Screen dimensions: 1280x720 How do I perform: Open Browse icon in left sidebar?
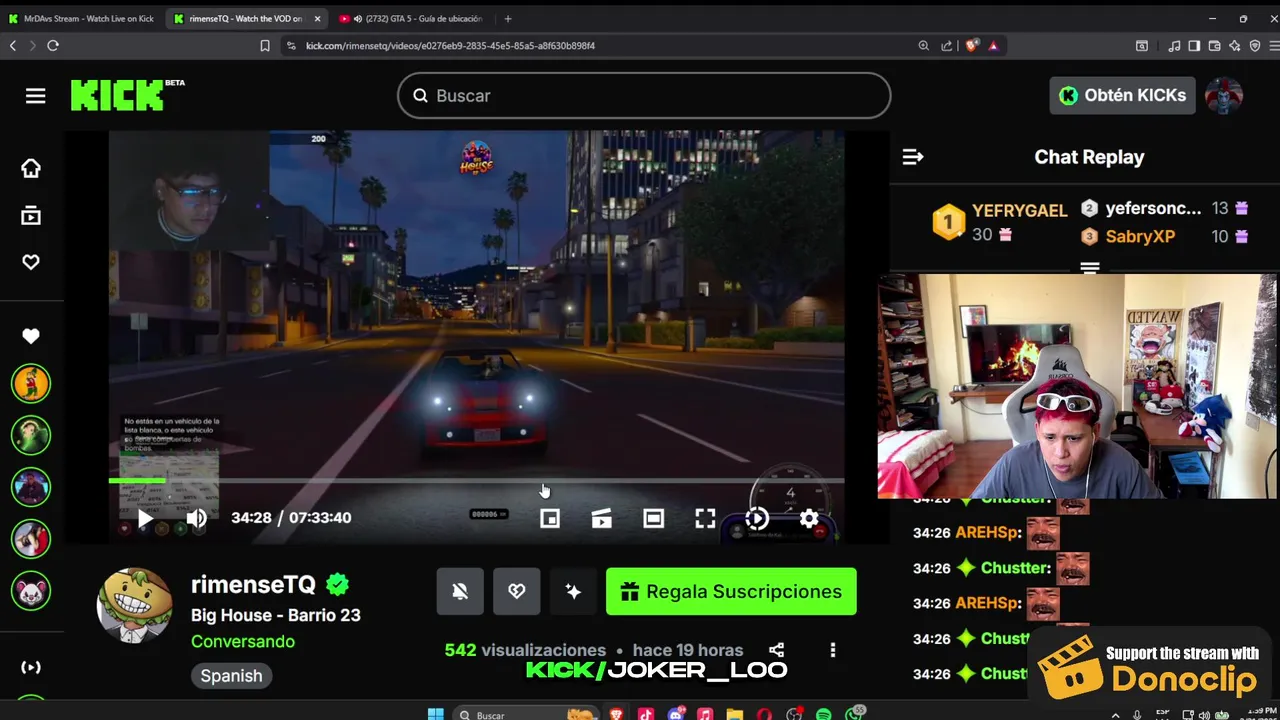[x=31, y=215]
